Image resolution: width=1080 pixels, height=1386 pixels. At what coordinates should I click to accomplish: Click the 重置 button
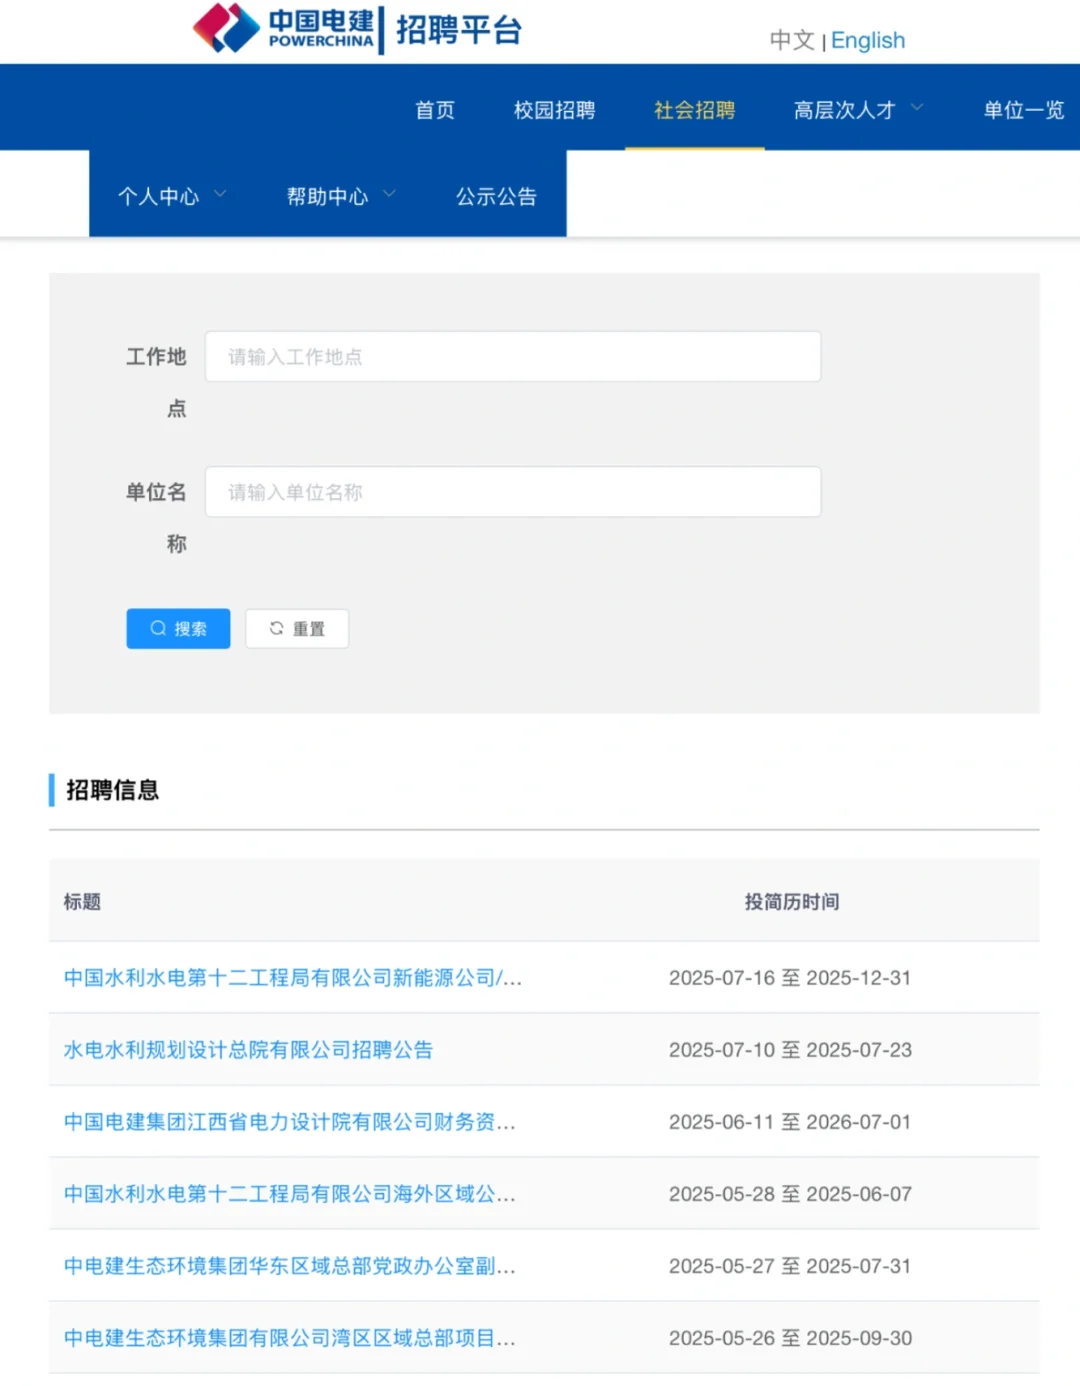pyautogui.click(x=297, y=628)
